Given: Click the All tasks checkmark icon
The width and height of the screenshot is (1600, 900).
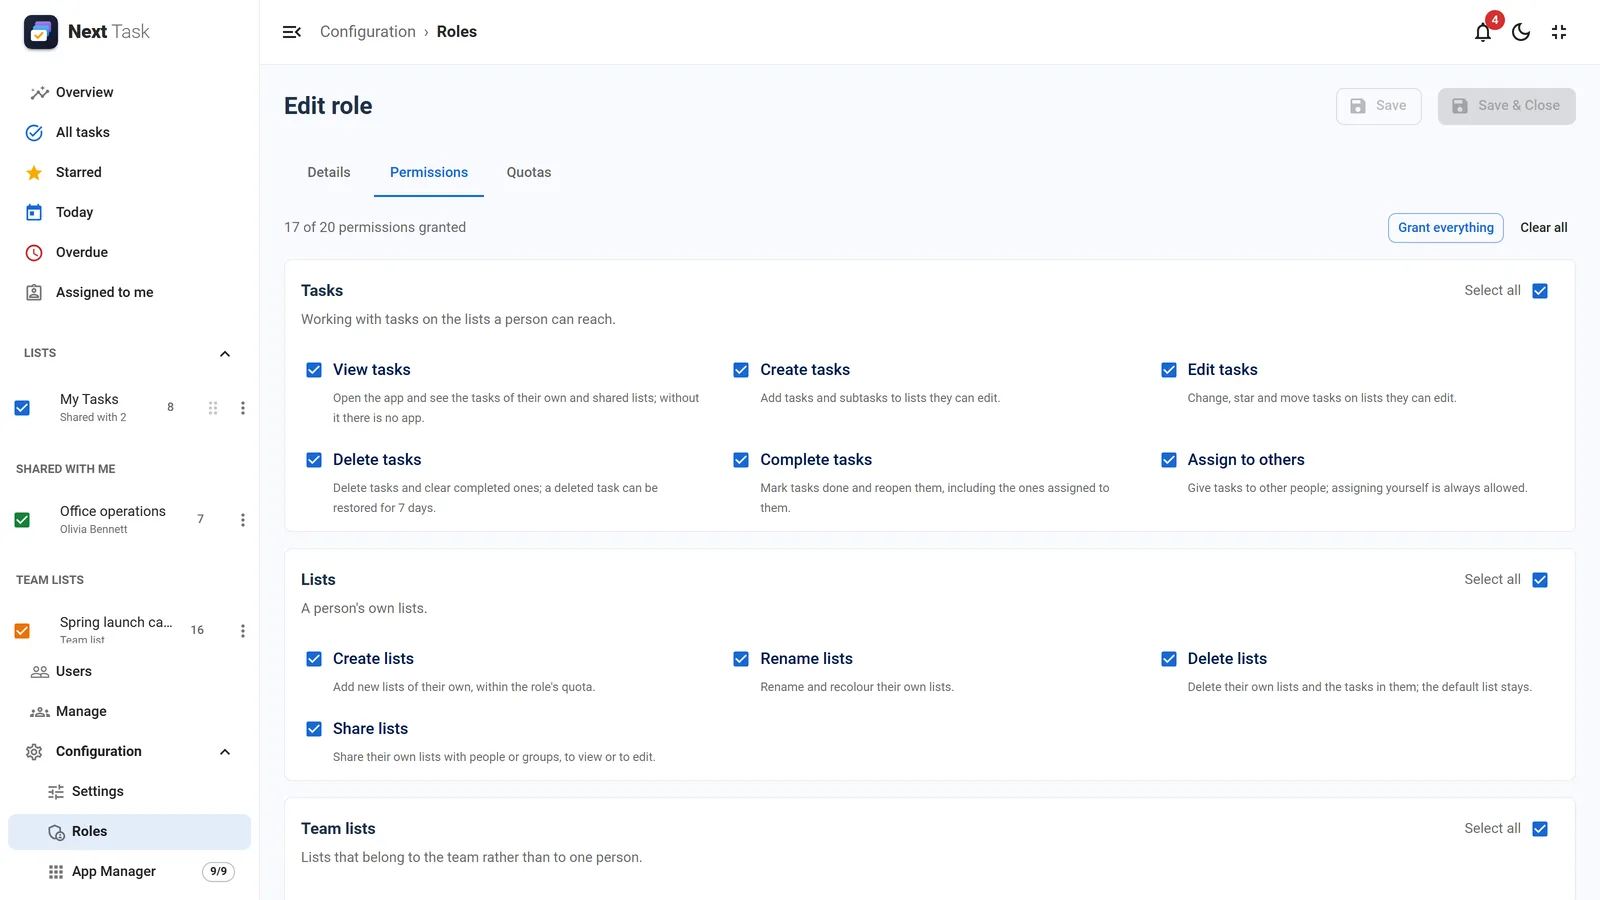Looking at the screenshot, I should [x=34, y=132].
